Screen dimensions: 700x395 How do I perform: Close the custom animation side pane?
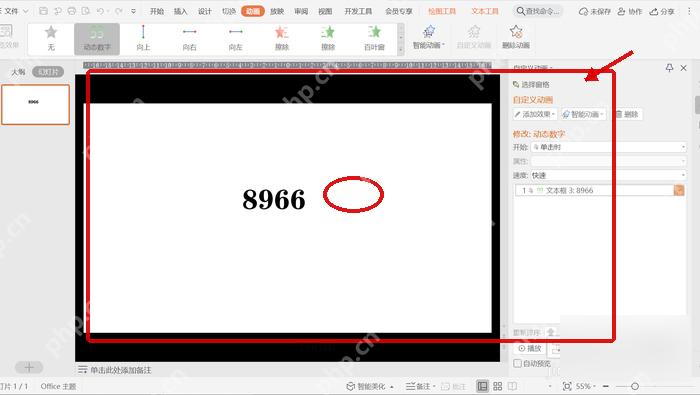(x=683, y=68)
